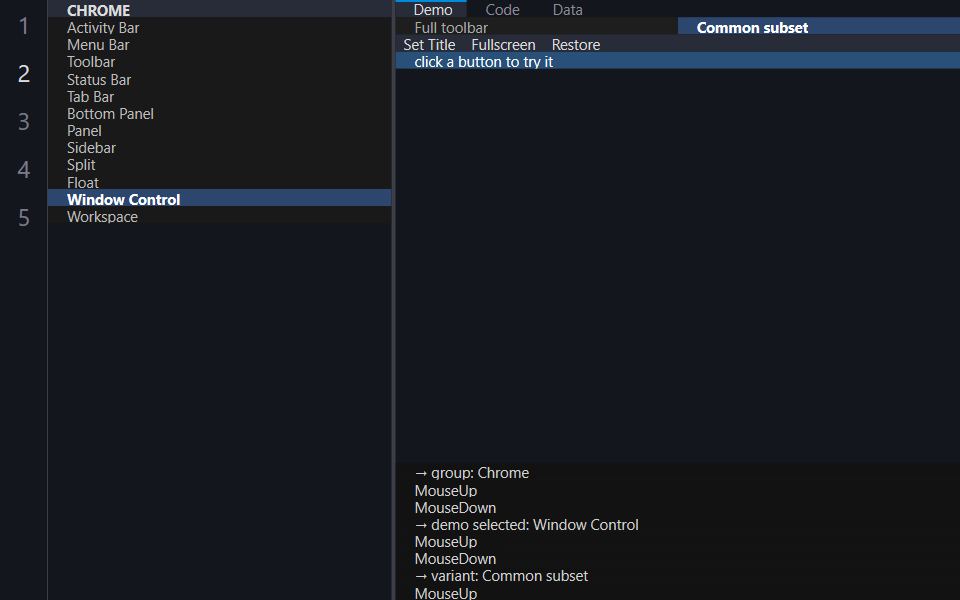Viewport: 960px width, 600px height.
Task: Select the Status Bar entry
Action: coord(219,80)
